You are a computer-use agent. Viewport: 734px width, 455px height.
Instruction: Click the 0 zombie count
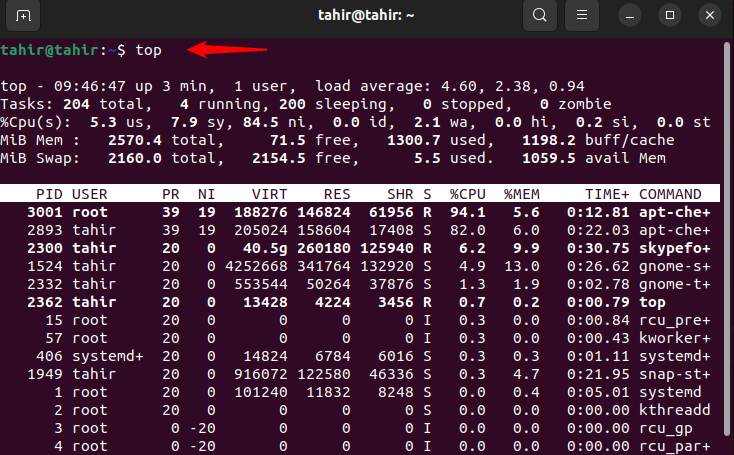click(544, 104)
